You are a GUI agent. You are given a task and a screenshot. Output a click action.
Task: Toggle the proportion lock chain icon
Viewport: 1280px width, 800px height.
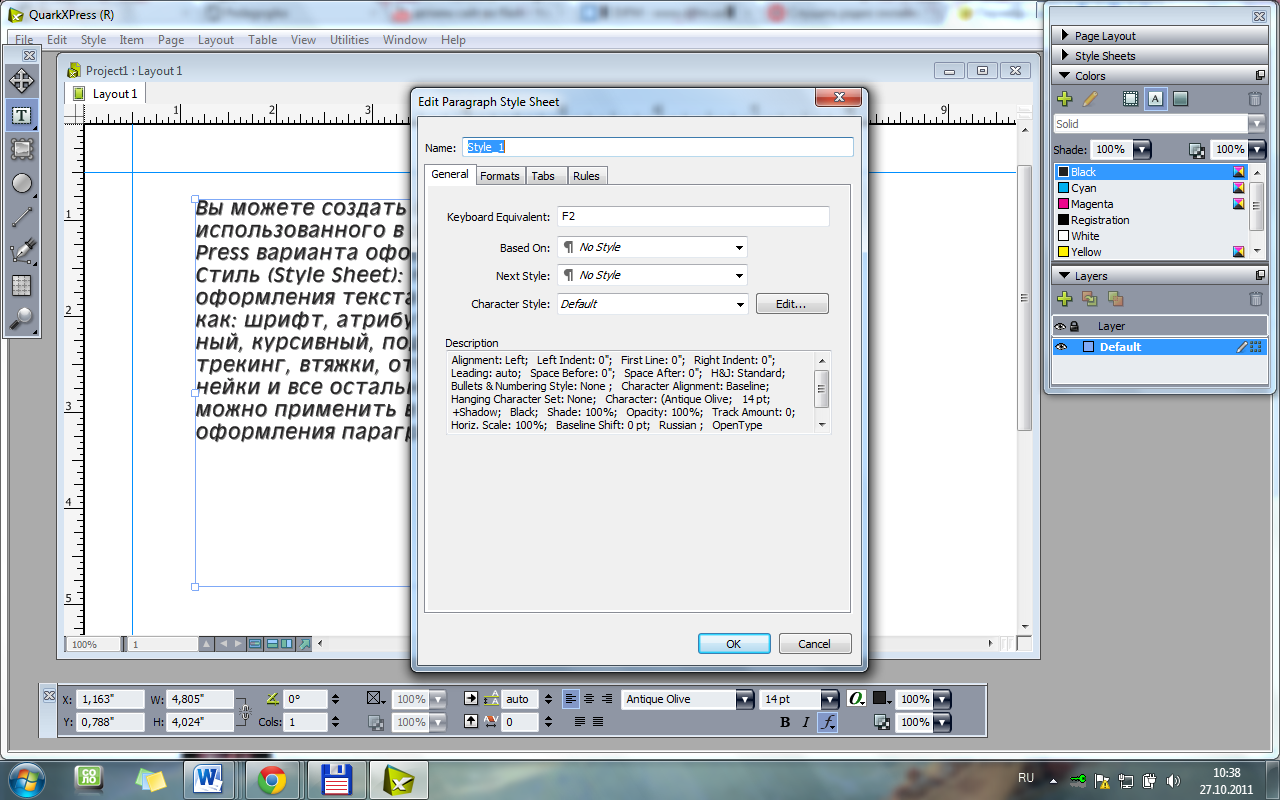point(243,711)
